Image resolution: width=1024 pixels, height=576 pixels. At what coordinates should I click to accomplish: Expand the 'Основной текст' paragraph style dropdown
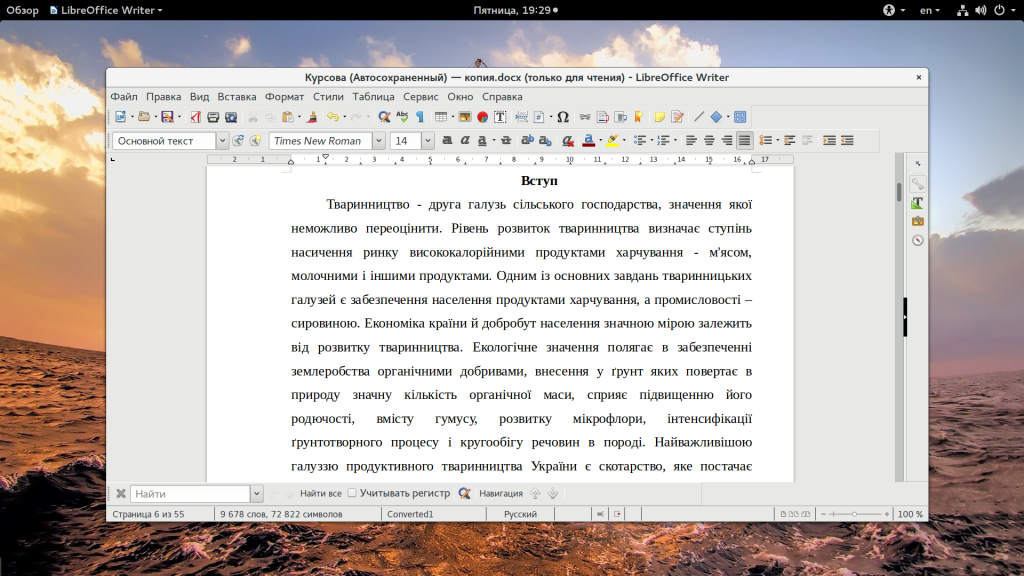click(x=222, y=141)
